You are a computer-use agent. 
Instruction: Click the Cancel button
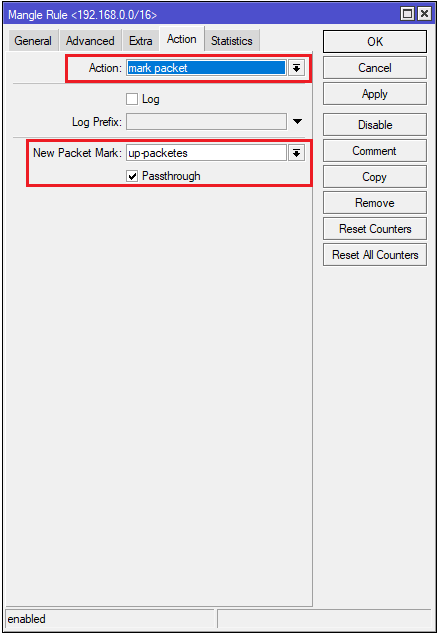pyautogui.click(x=375, y=68)
